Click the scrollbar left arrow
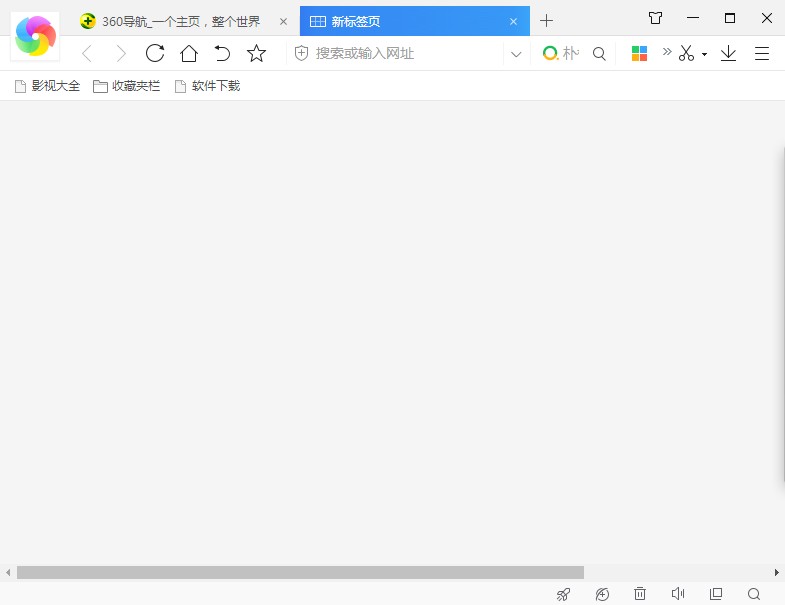 click(8, 572)
